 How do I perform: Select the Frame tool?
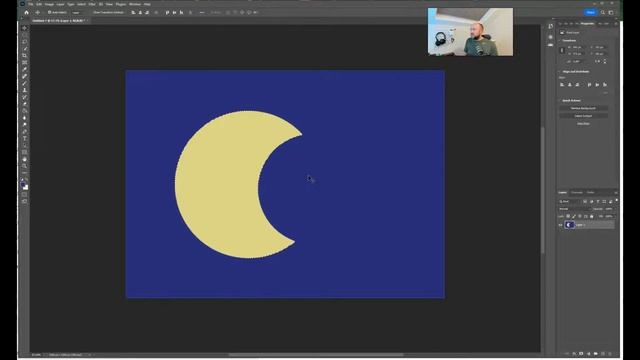[24, 62]
